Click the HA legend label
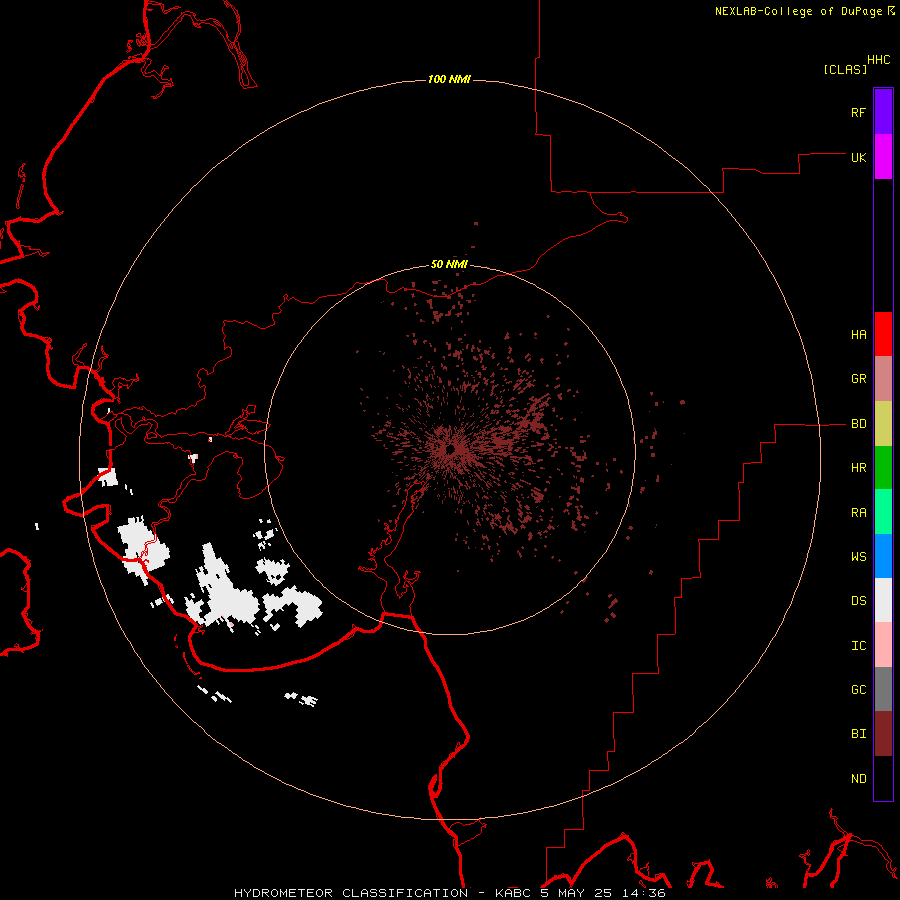900x900 pixels. [x=858, y=335]
